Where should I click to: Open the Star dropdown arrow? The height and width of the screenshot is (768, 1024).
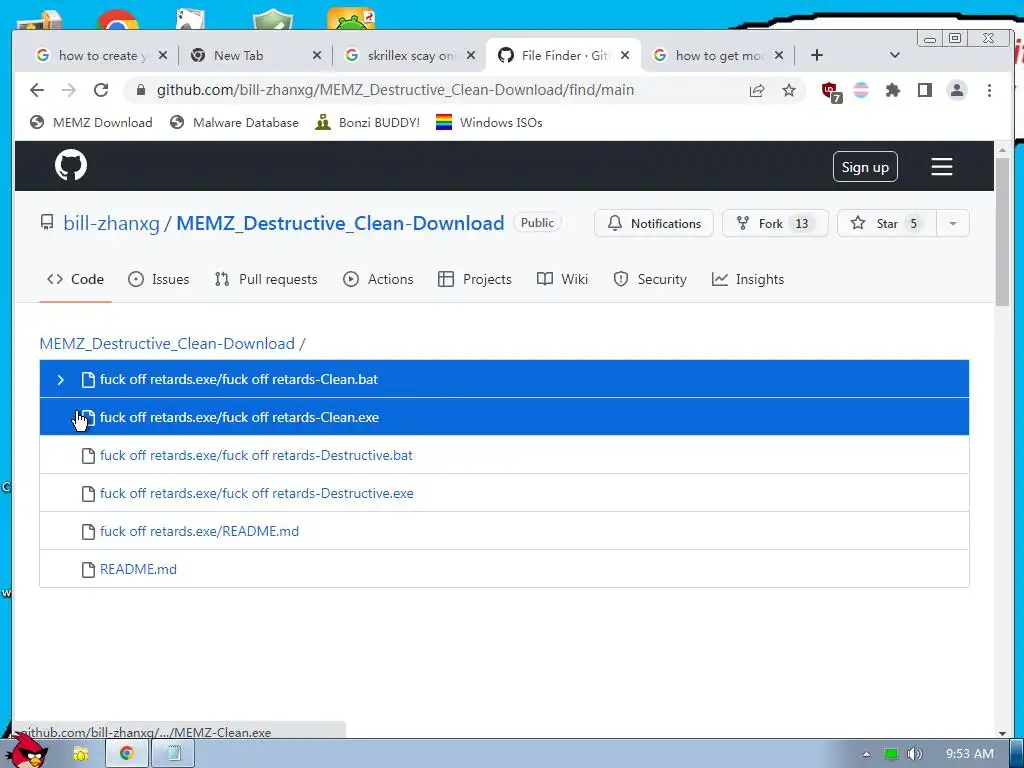coord(953,223)
